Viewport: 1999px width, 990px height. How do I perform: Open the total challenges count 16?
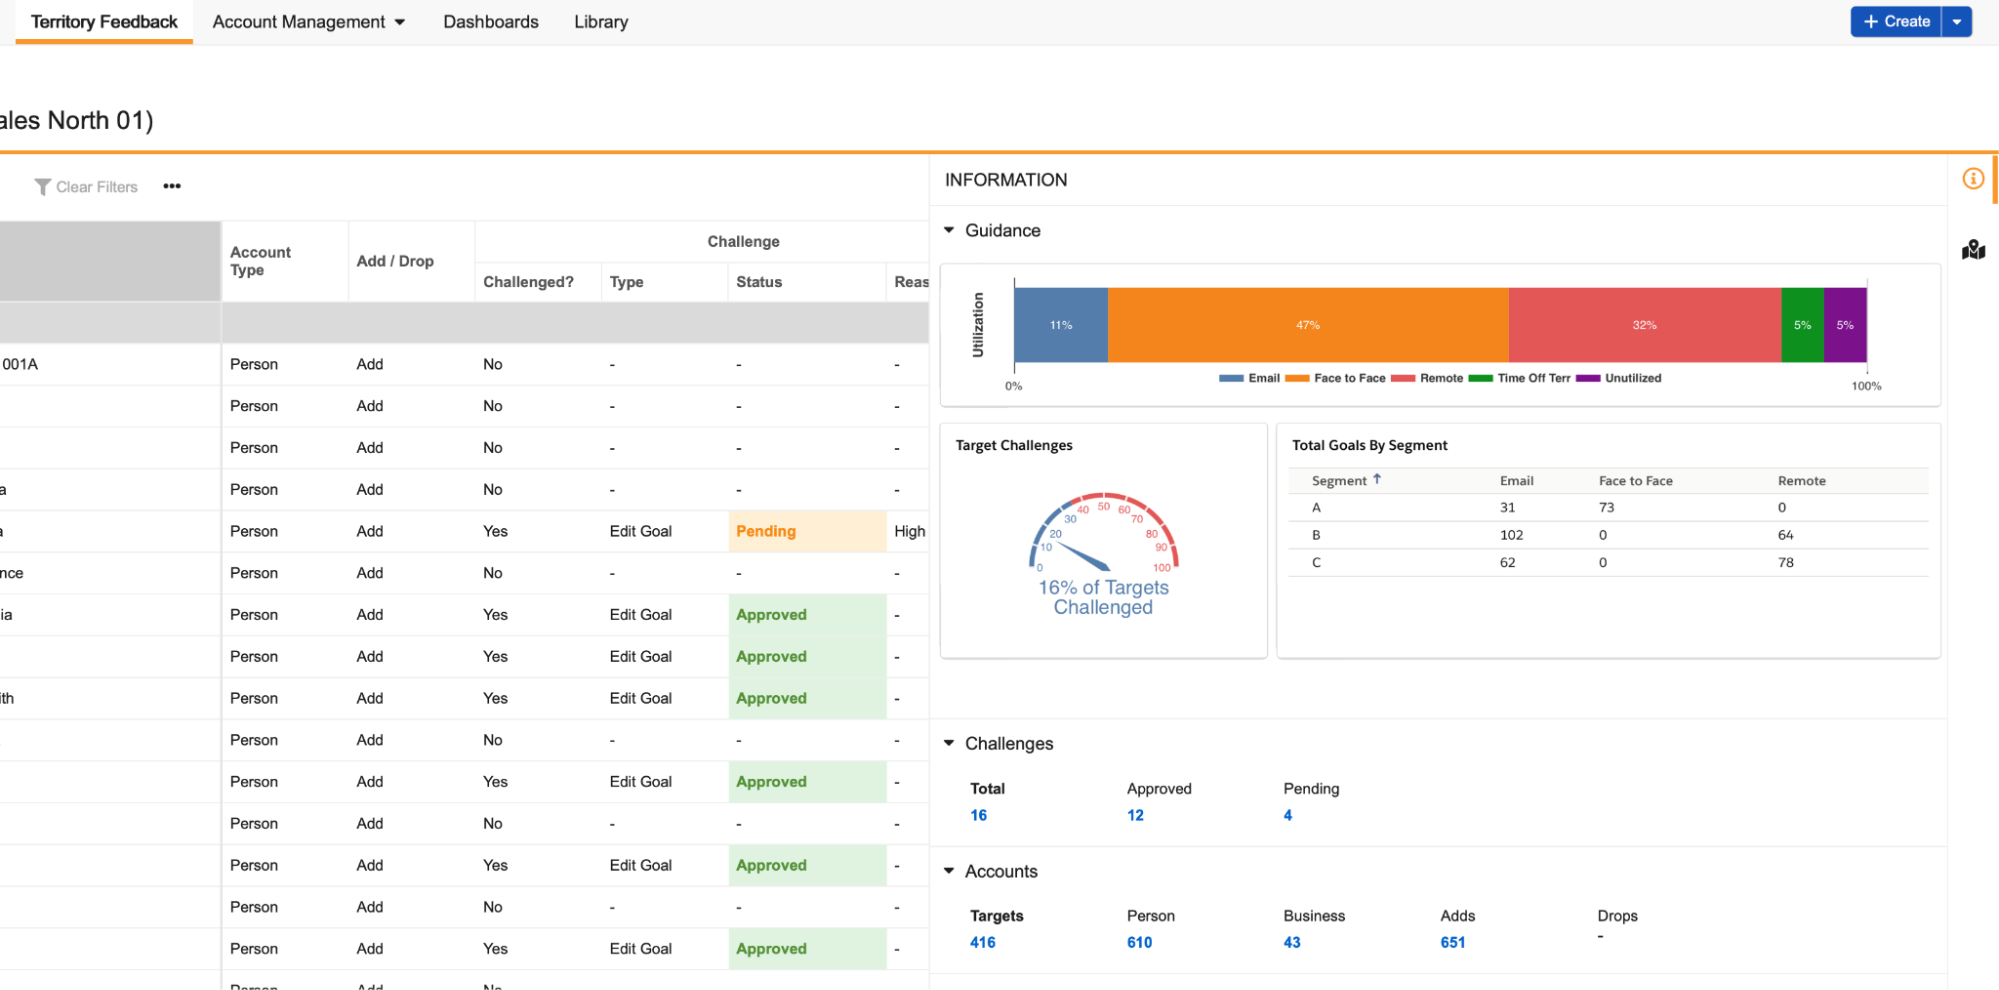pos(978,816)
